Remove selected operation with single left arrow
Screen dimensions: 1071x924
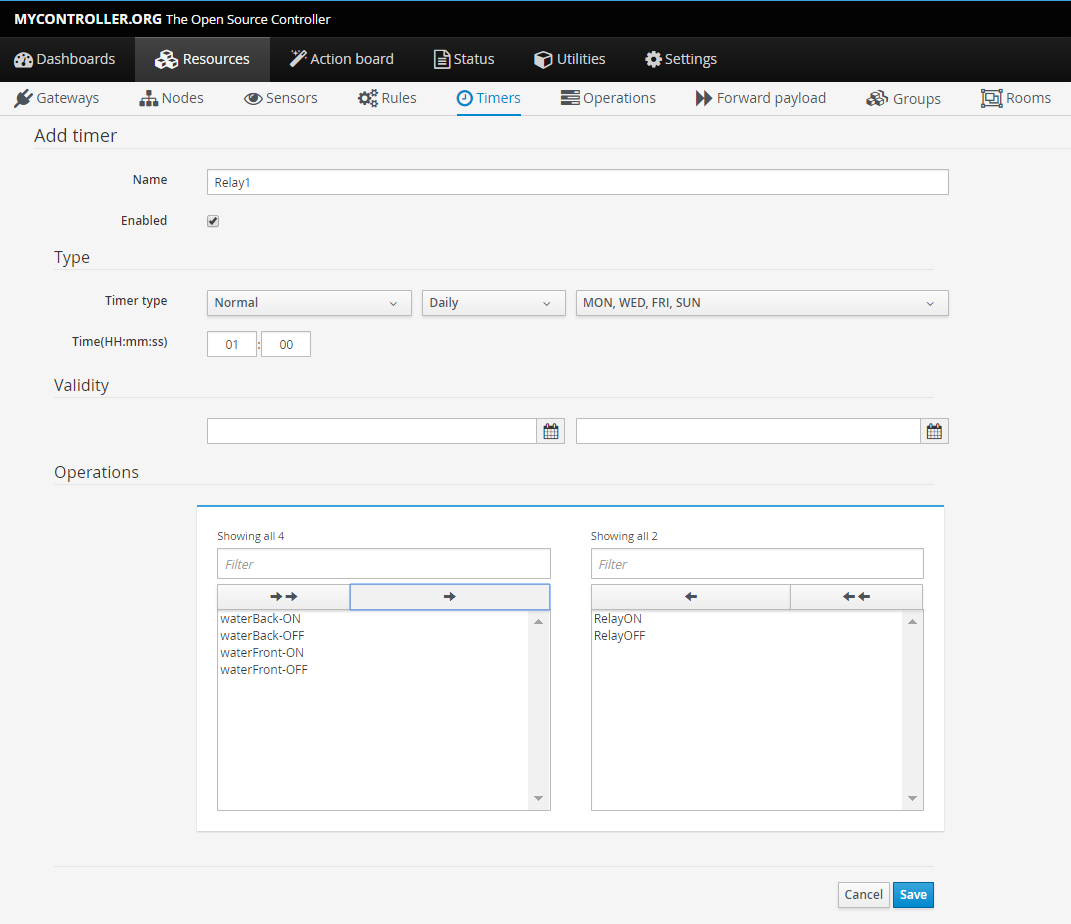(x=690, y=597)
